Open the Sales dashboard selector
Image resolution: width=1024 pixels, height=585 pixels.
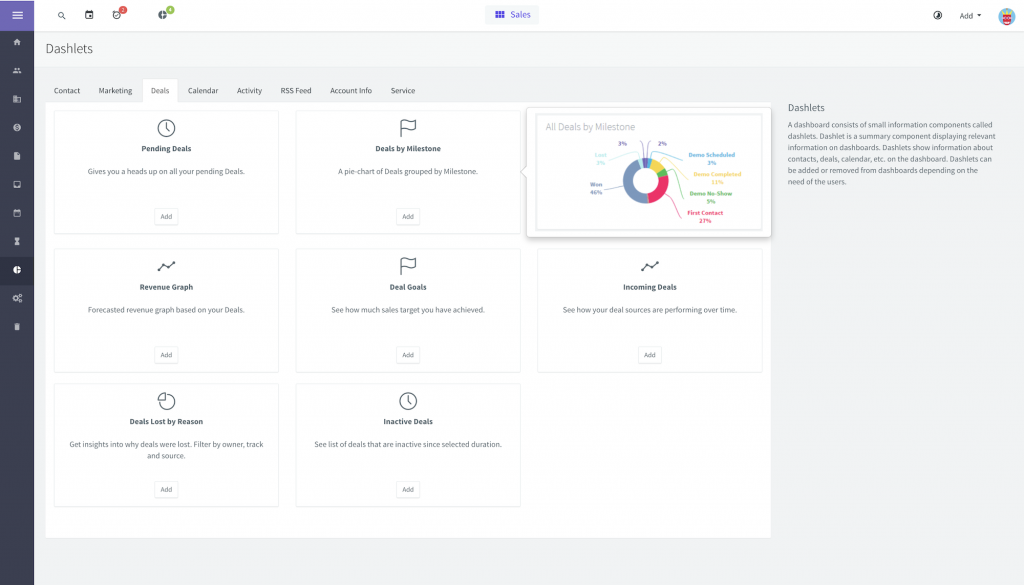tap(511, 15)
